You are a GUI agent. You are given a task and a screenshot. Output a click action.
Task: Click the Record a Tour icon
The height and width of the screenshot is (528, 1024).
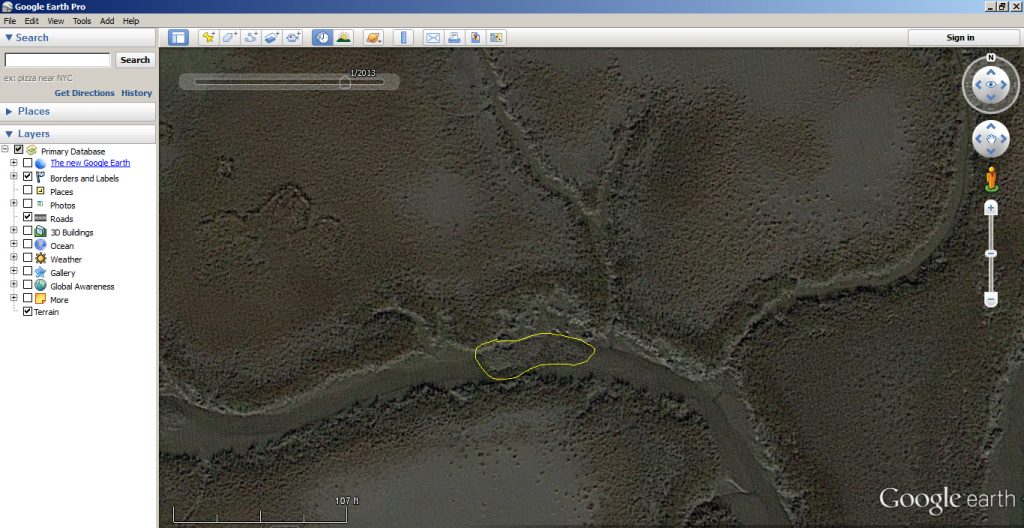pyautogui.click(x=293, y=37)
